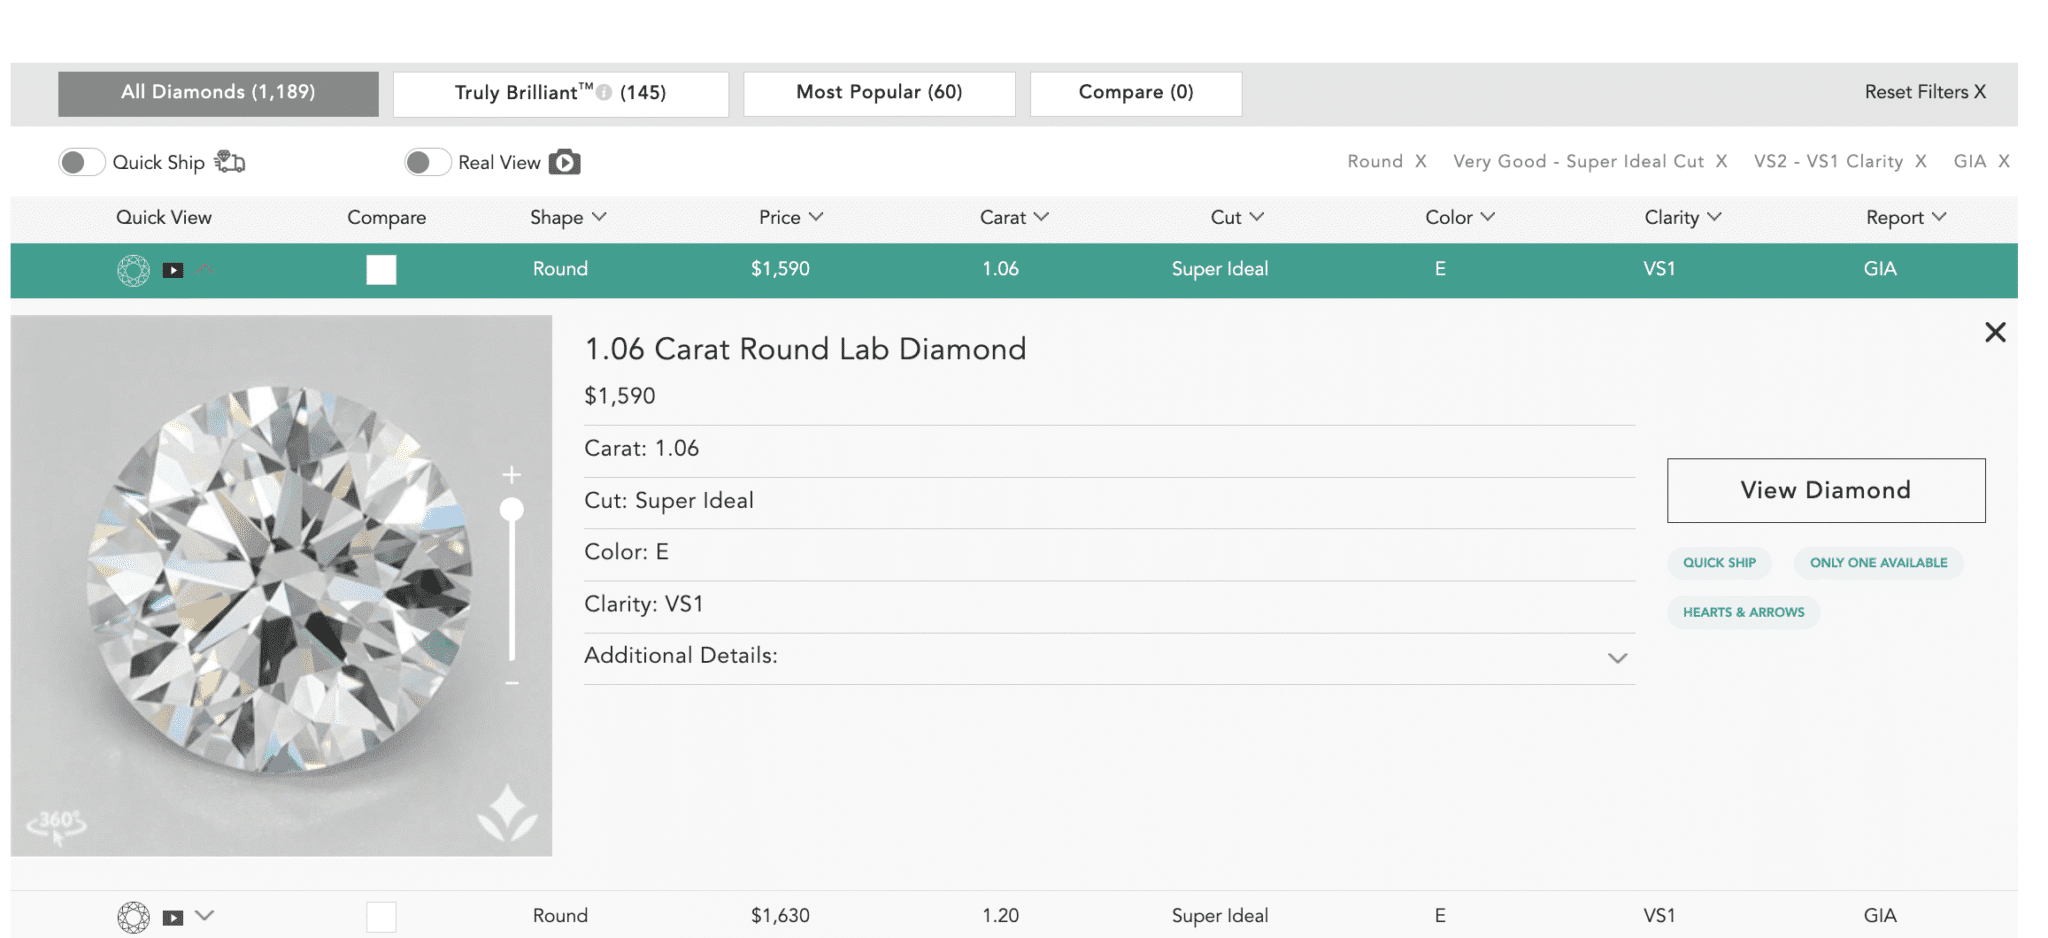Click Reset Filters X
The width and height of the screenshot is (2048, 938).
click(x=1925, y=92)
